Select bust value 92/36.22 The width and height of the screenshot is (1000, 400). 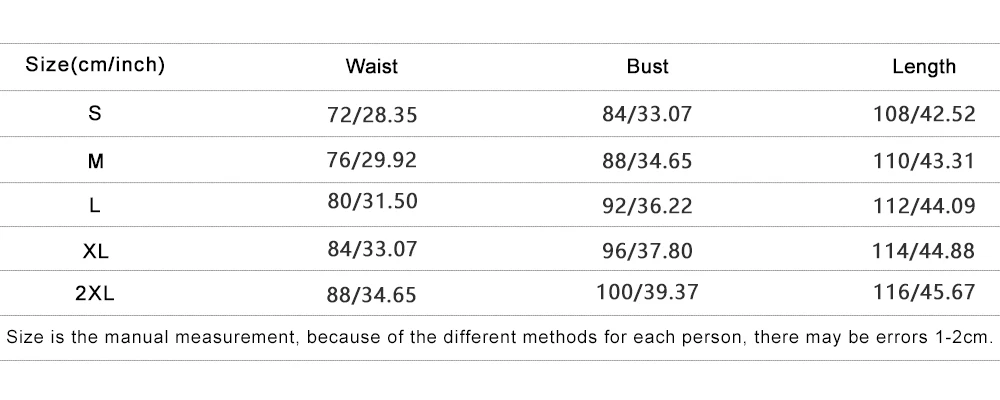(647, 205)
